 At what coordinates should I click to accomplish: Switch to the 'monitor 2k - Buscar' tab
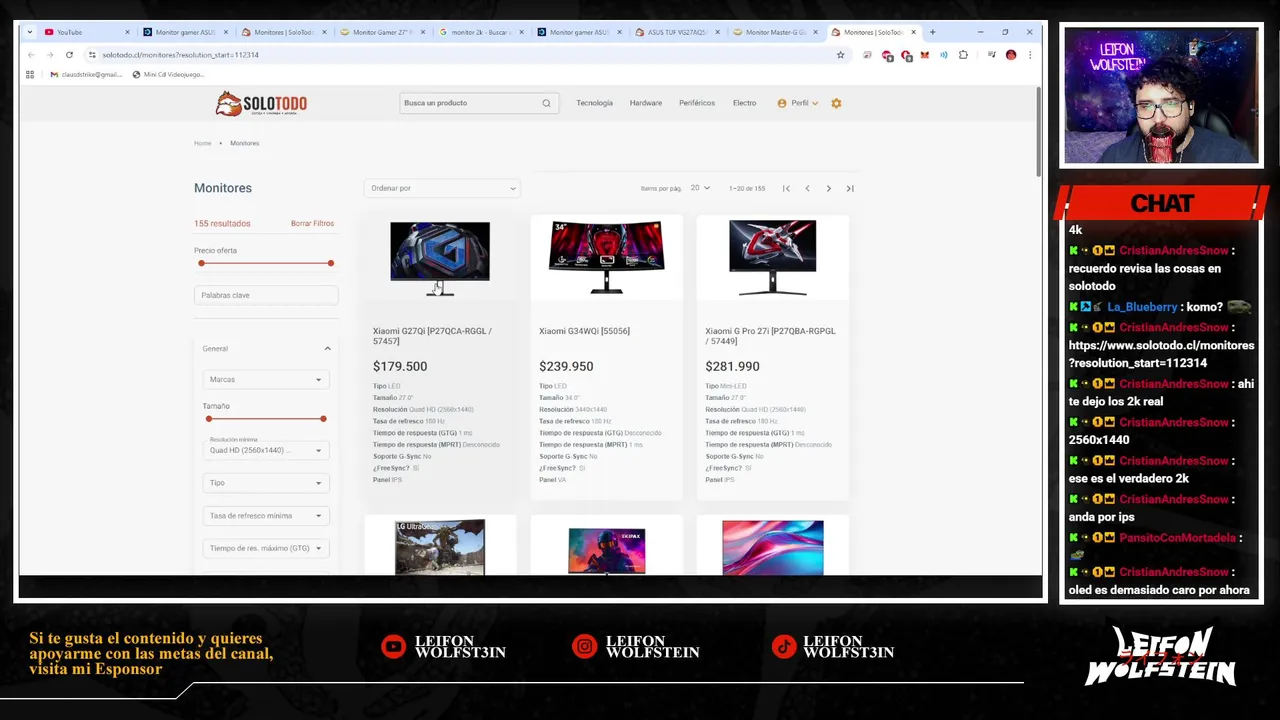coord(480,32)
